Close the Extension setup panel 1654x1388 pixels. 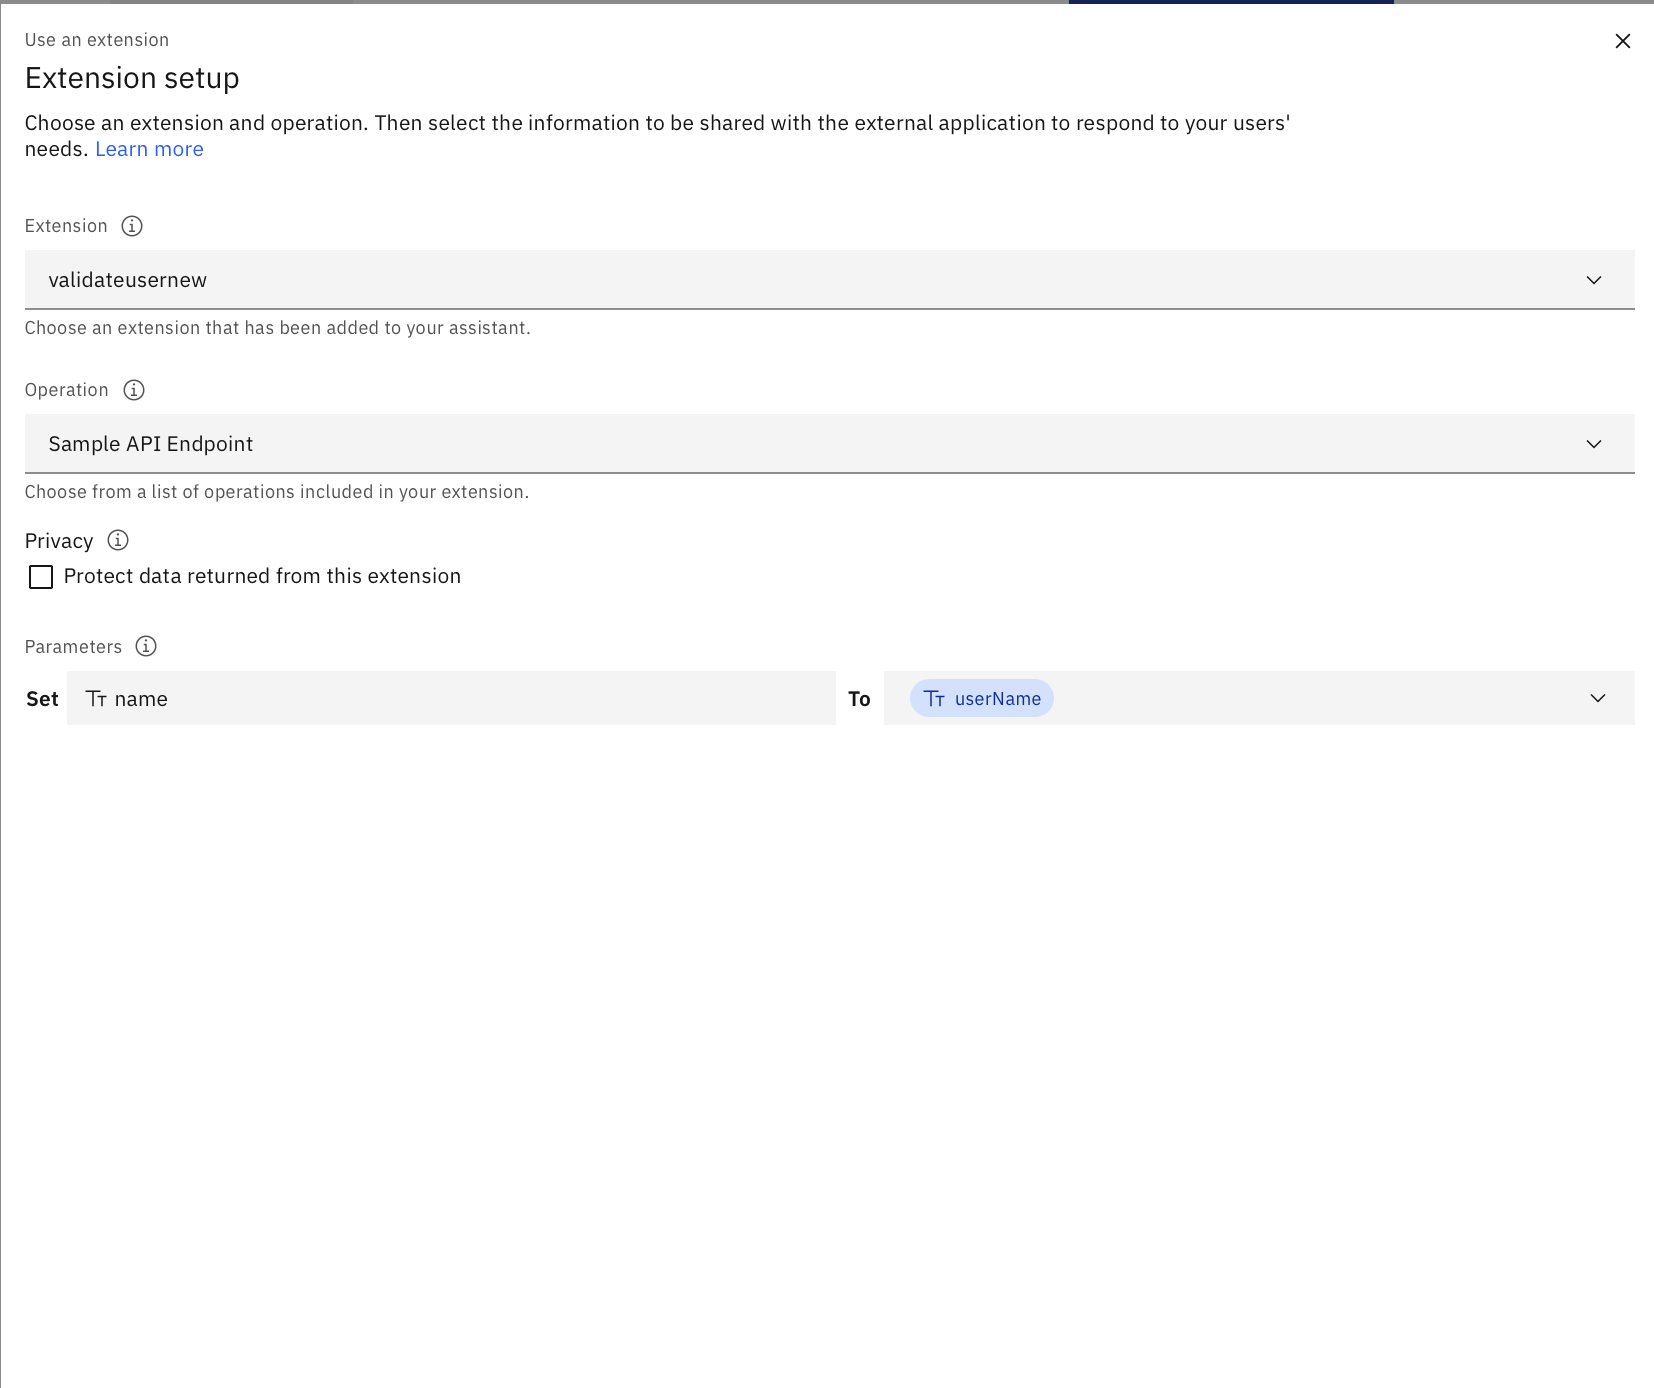tap(1622, 41)
